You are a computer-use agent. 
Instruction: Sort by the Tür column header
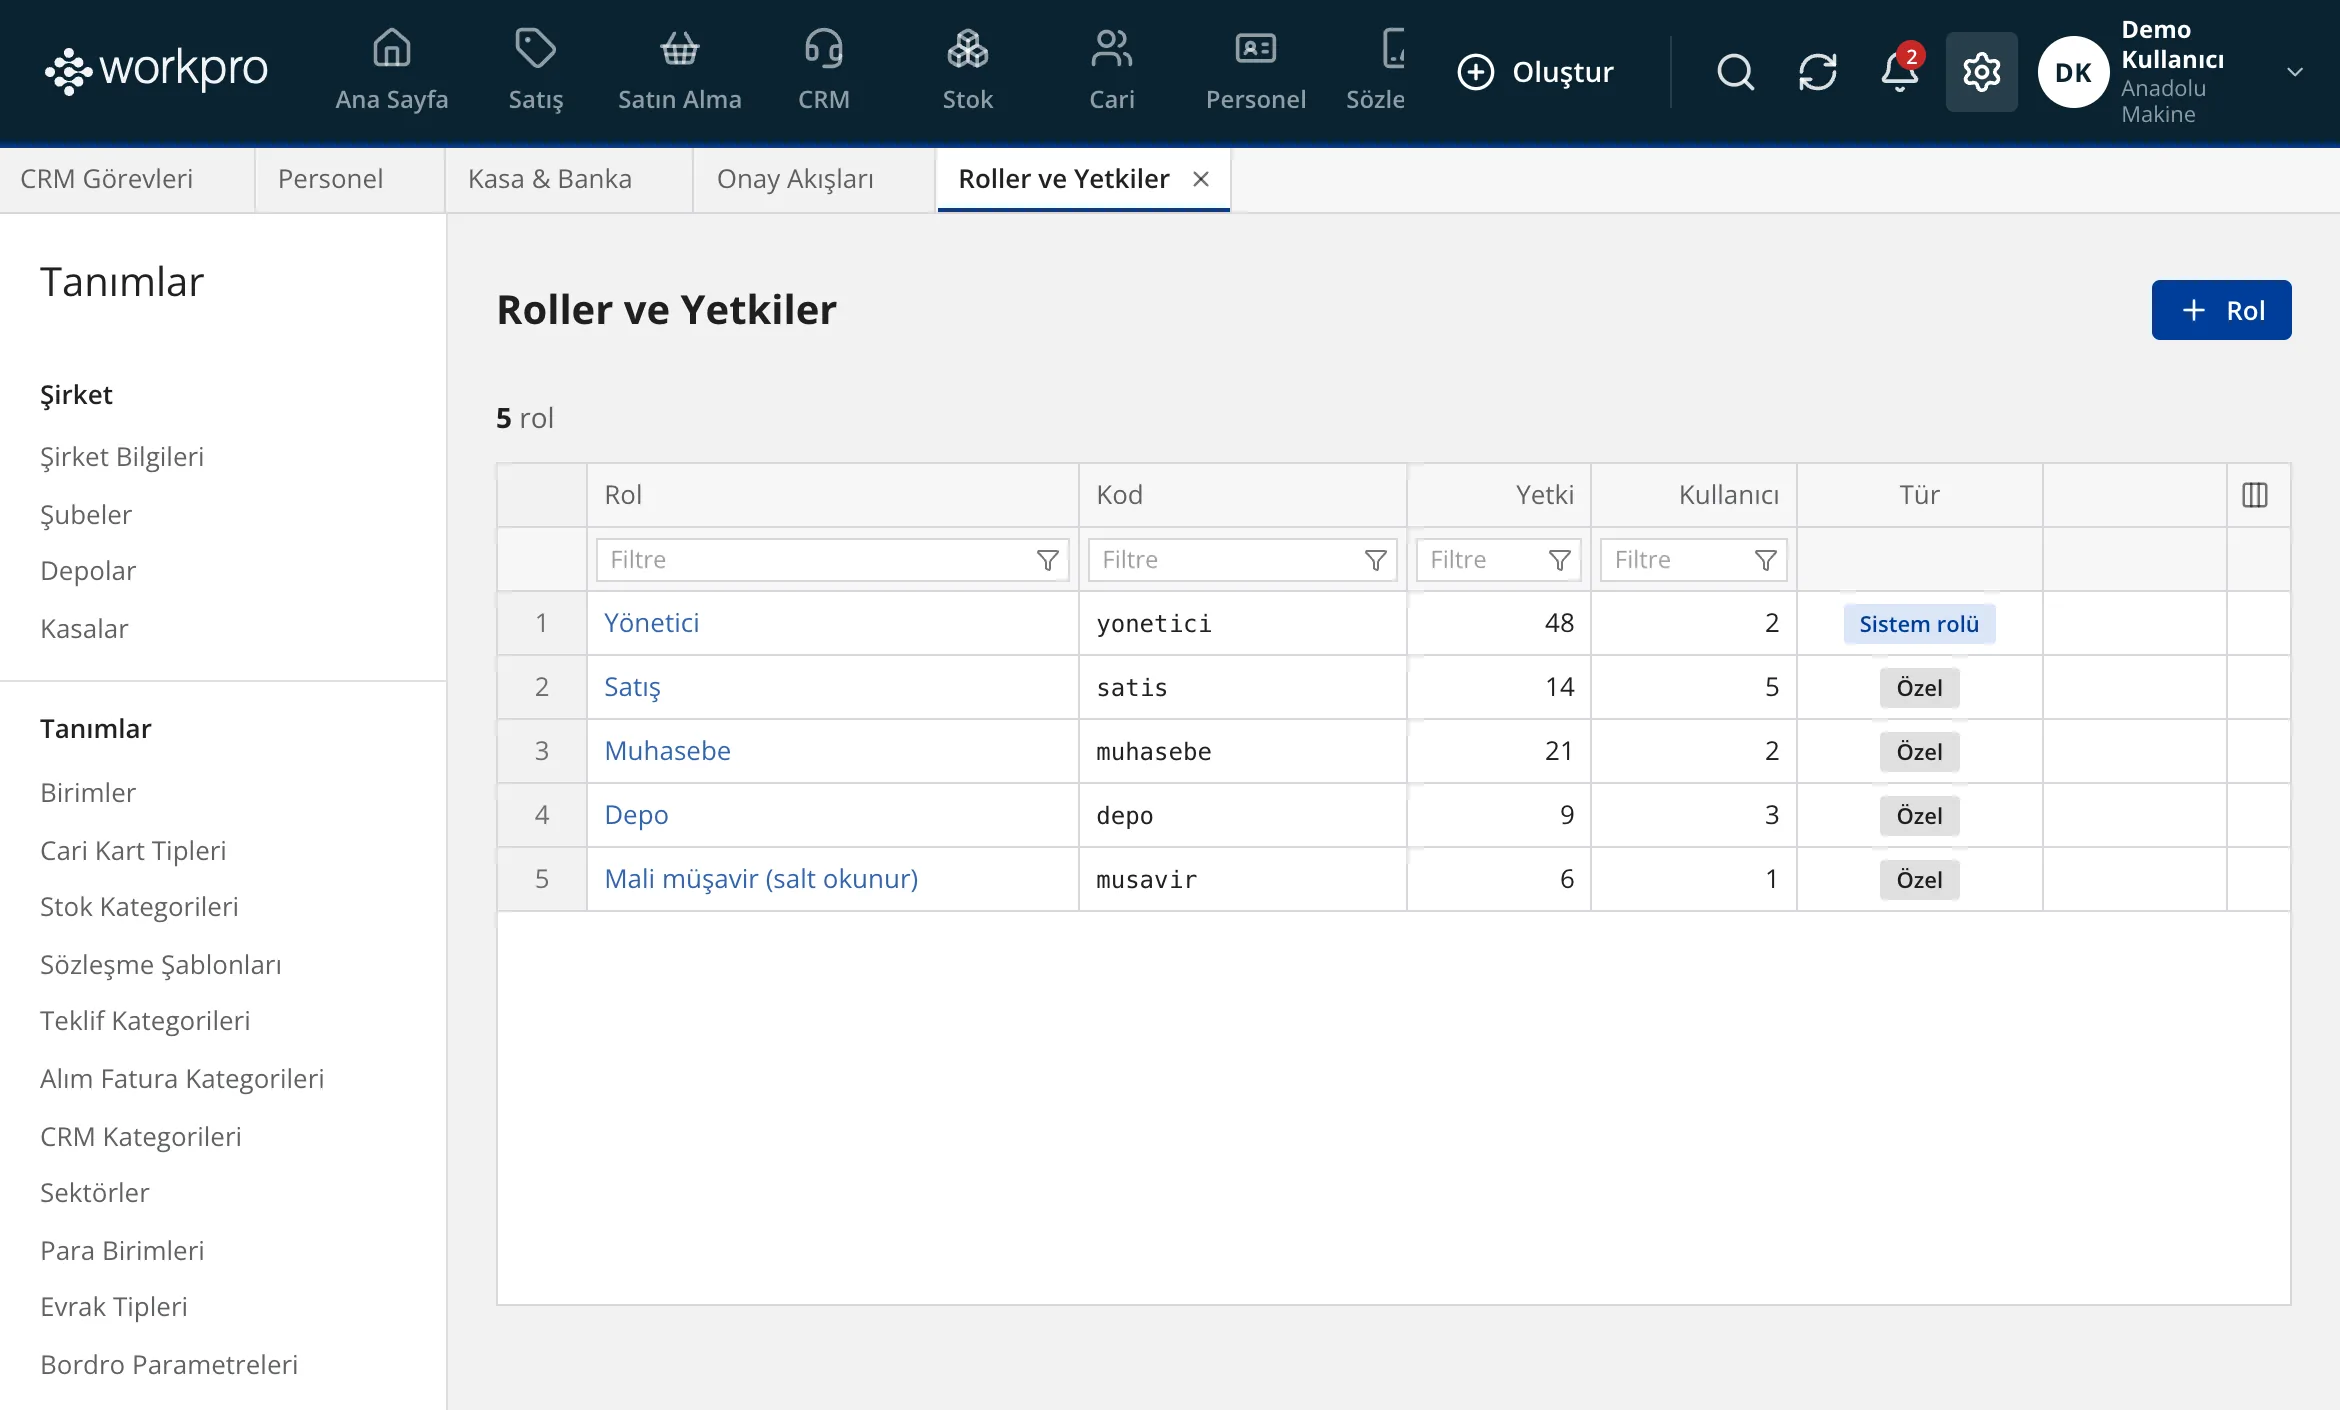coord(1919,495)
